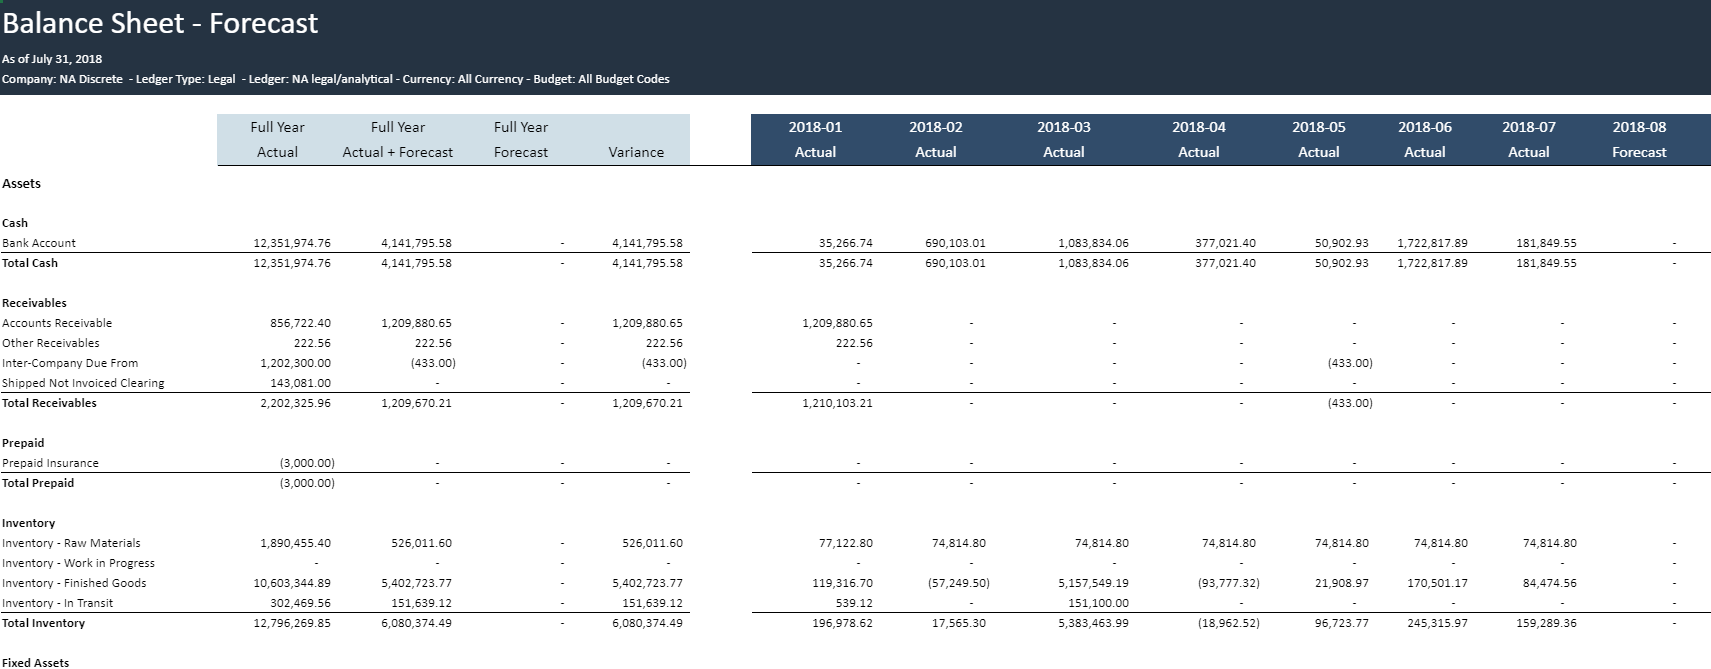Select the 'Assets' section heading
Viewport: 1711px width, 669px height.
click(x=22, y=184)
